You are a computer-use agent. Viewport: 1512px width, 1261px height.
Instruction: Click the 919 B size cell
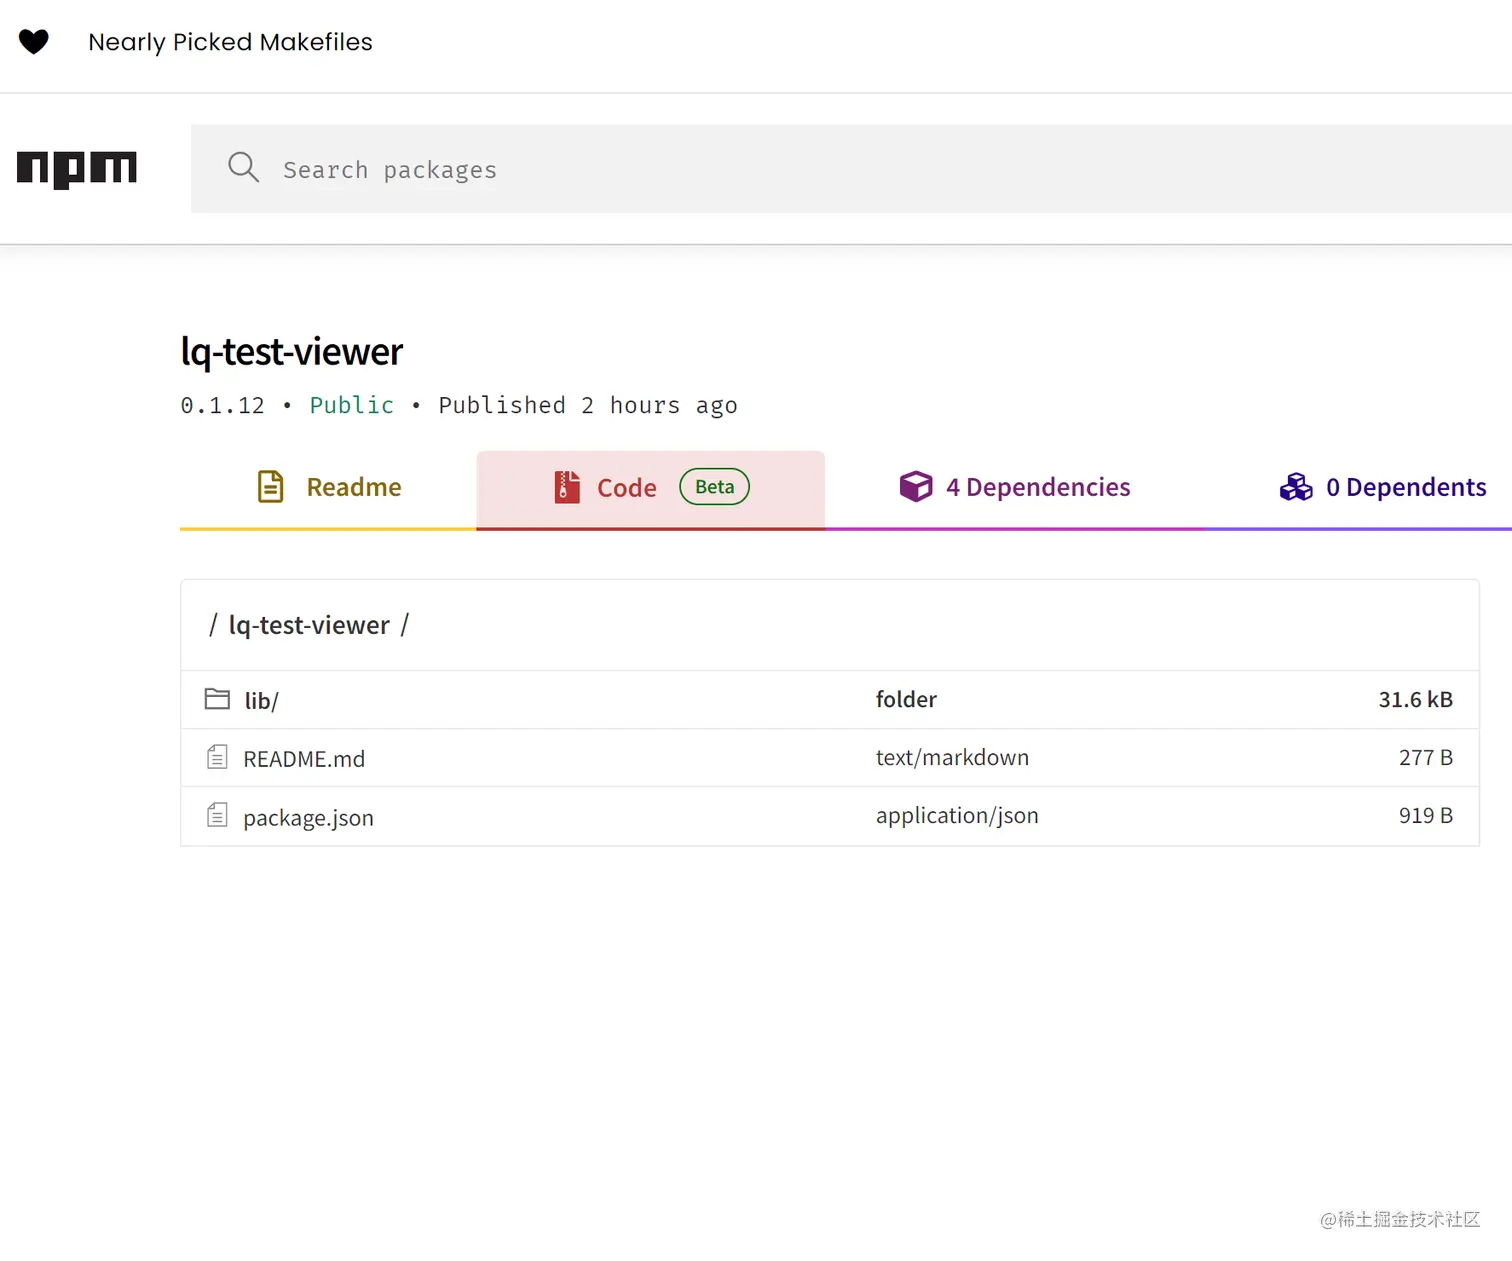pos(1425,816)
